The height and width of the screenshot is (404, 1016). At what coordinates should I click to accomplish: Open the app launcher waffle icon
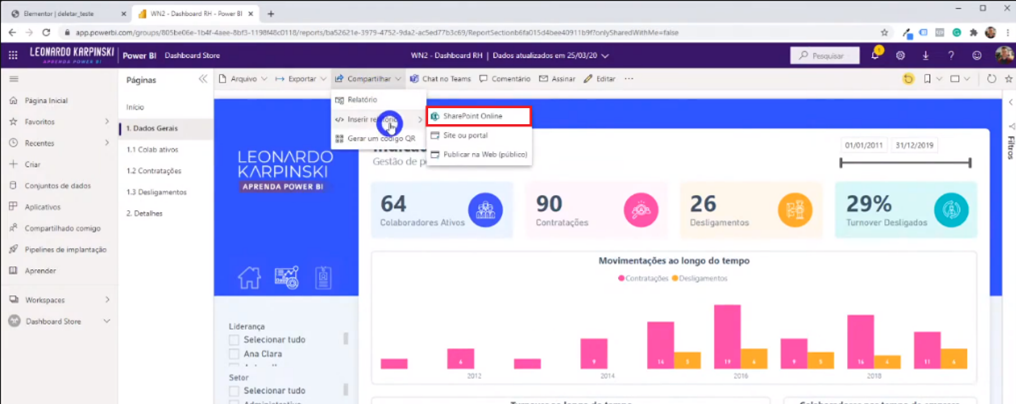(x=14, y=55)
